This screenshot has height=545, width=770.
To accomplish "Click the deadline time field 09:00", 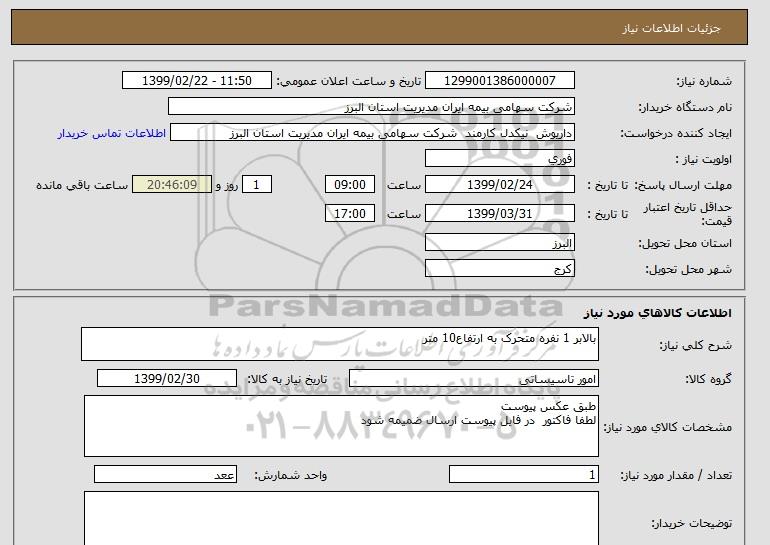I will point(350,185).
